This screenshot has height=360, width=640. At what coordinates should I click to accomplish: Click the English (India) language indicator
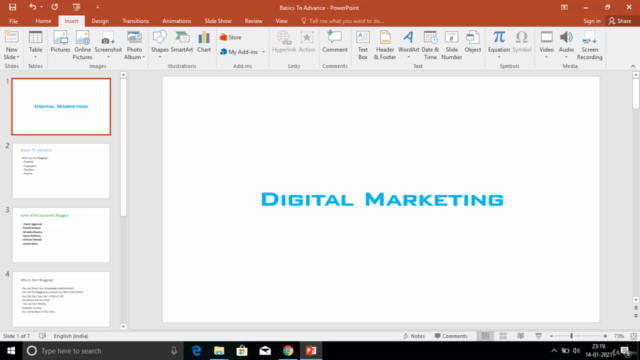click(71, 336)
